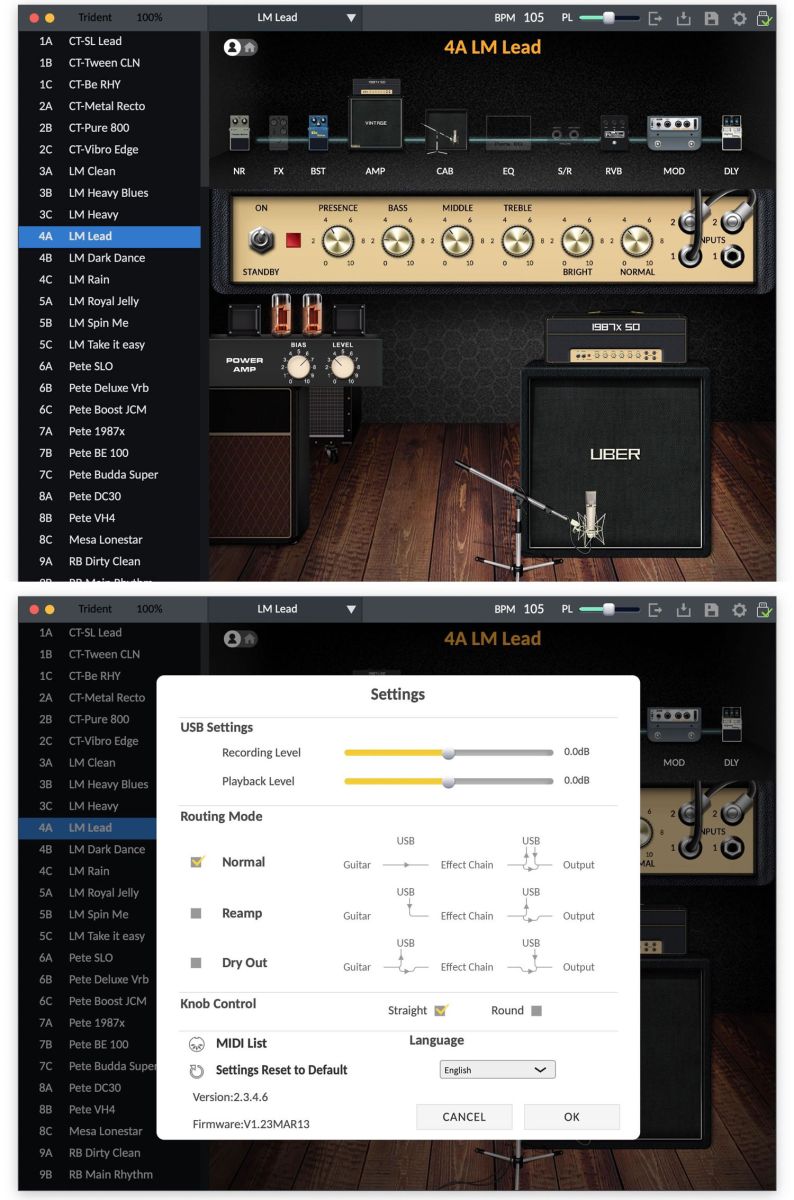Select the RVB reverb pedal
The image size is (794, 1200).
click(613, 132)
